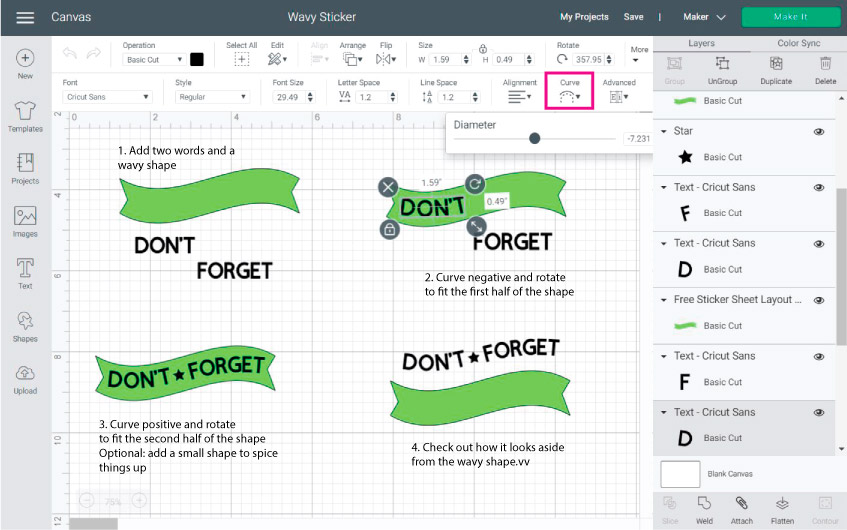
Task: Open the Style Regular dropdown
Action: coord(212,97)
